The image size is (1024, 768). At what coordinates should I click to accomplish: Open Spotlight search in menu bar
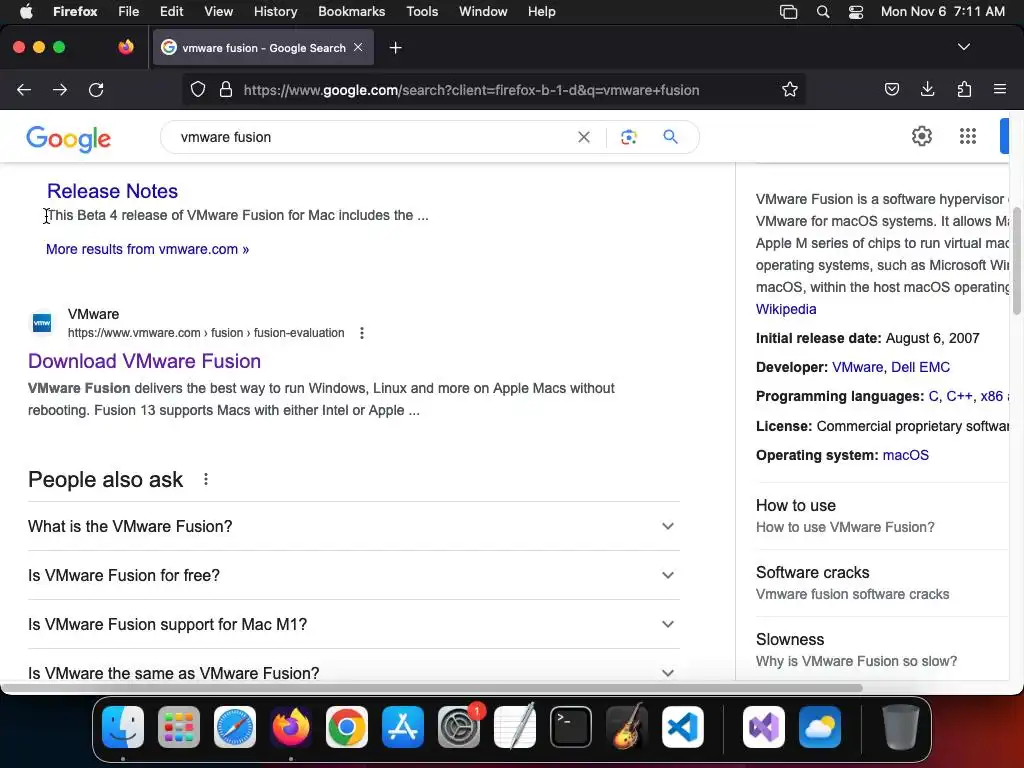tap(823, 12)
